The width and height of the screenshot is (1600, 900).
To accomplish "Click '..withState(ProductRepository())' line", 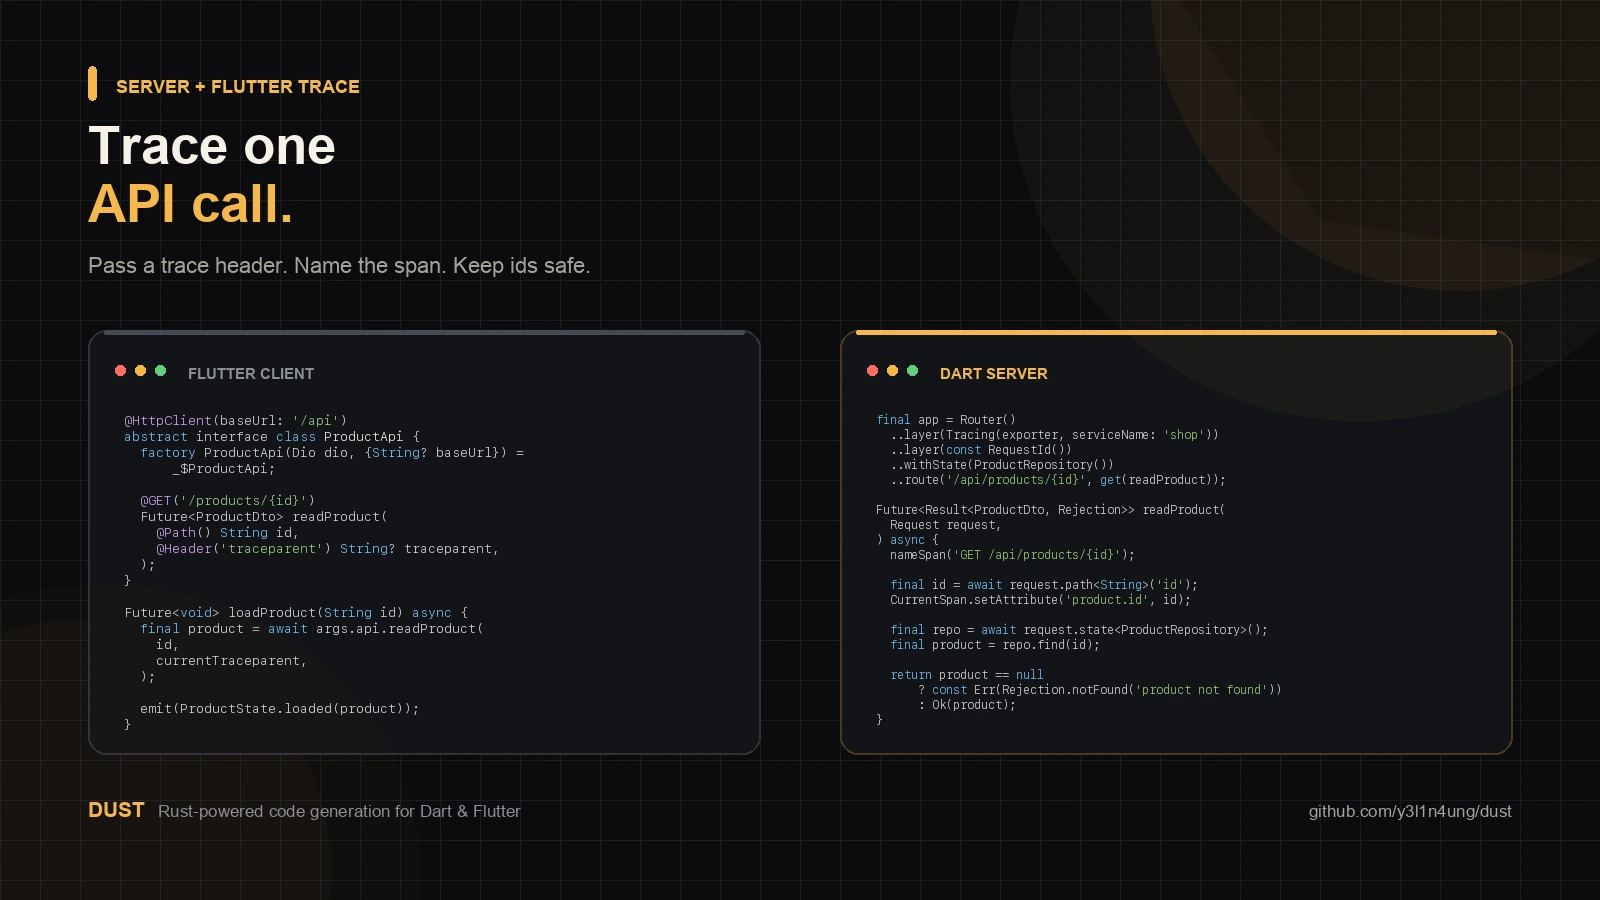I will click(1002, 465).
